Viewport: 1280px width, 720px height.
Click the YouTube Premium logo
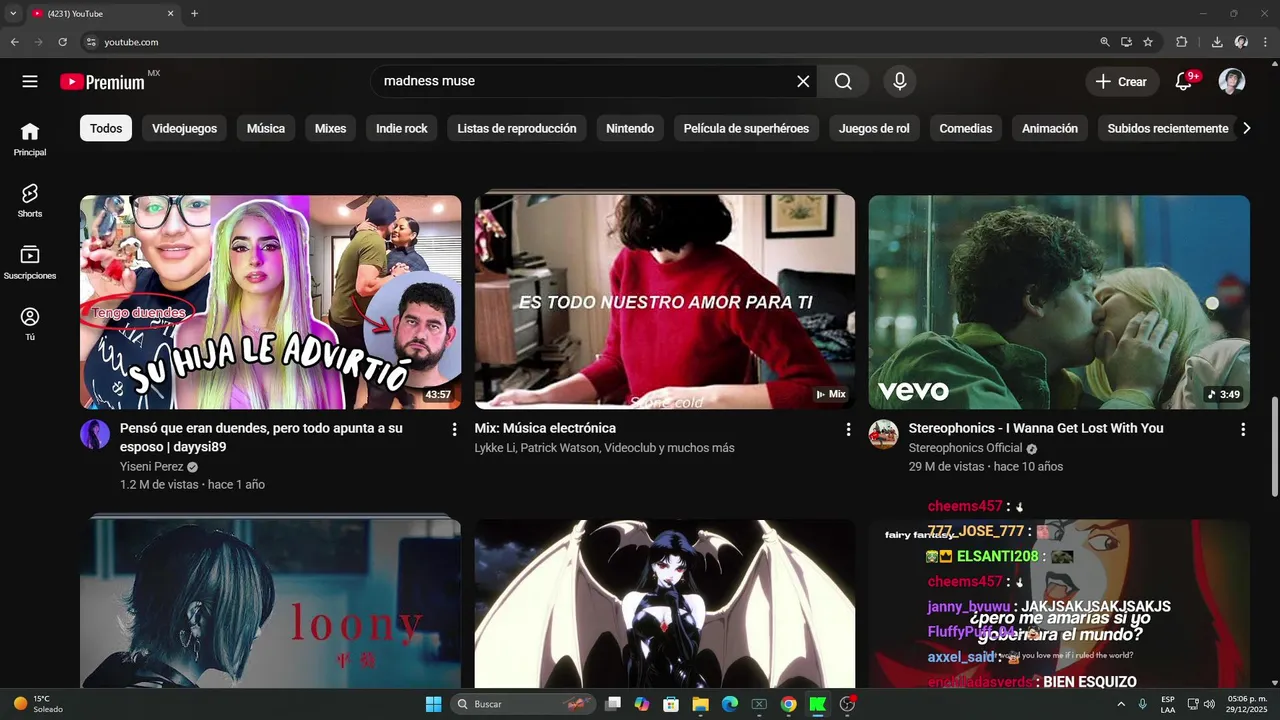(103, 82)
